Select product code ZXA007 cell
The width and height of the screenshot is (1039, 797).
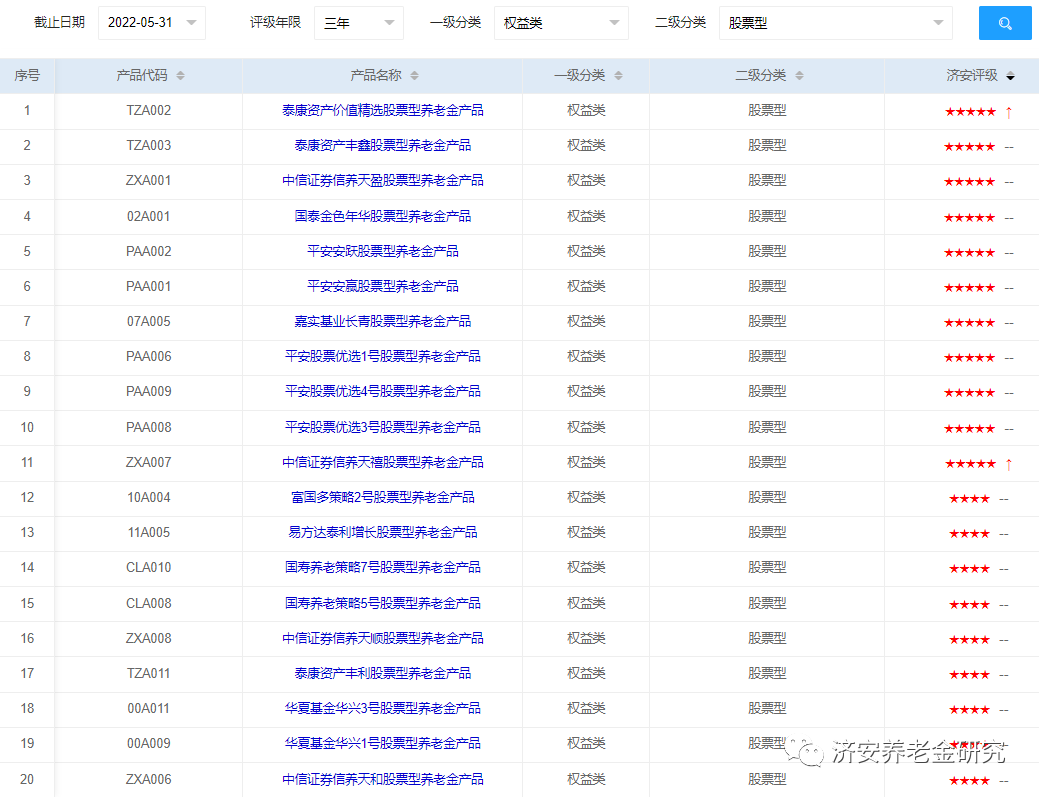[148, 462]
